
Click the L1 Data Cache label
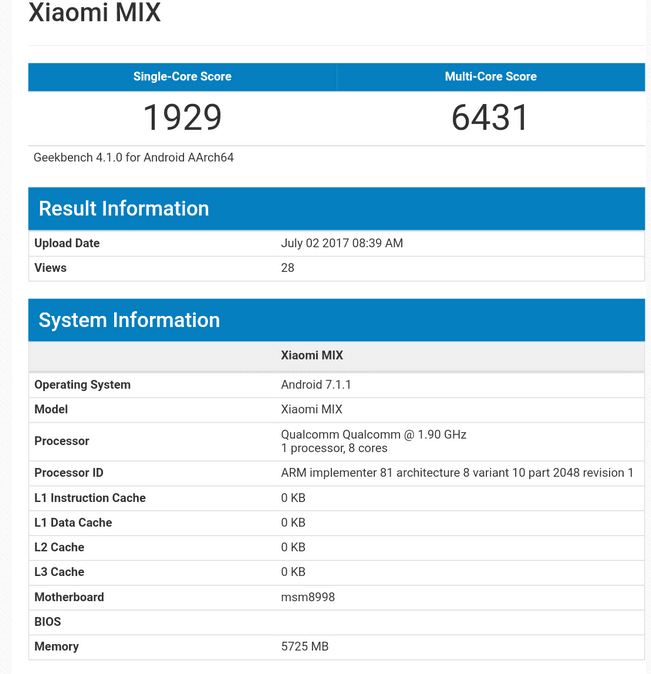click(73, 522)
